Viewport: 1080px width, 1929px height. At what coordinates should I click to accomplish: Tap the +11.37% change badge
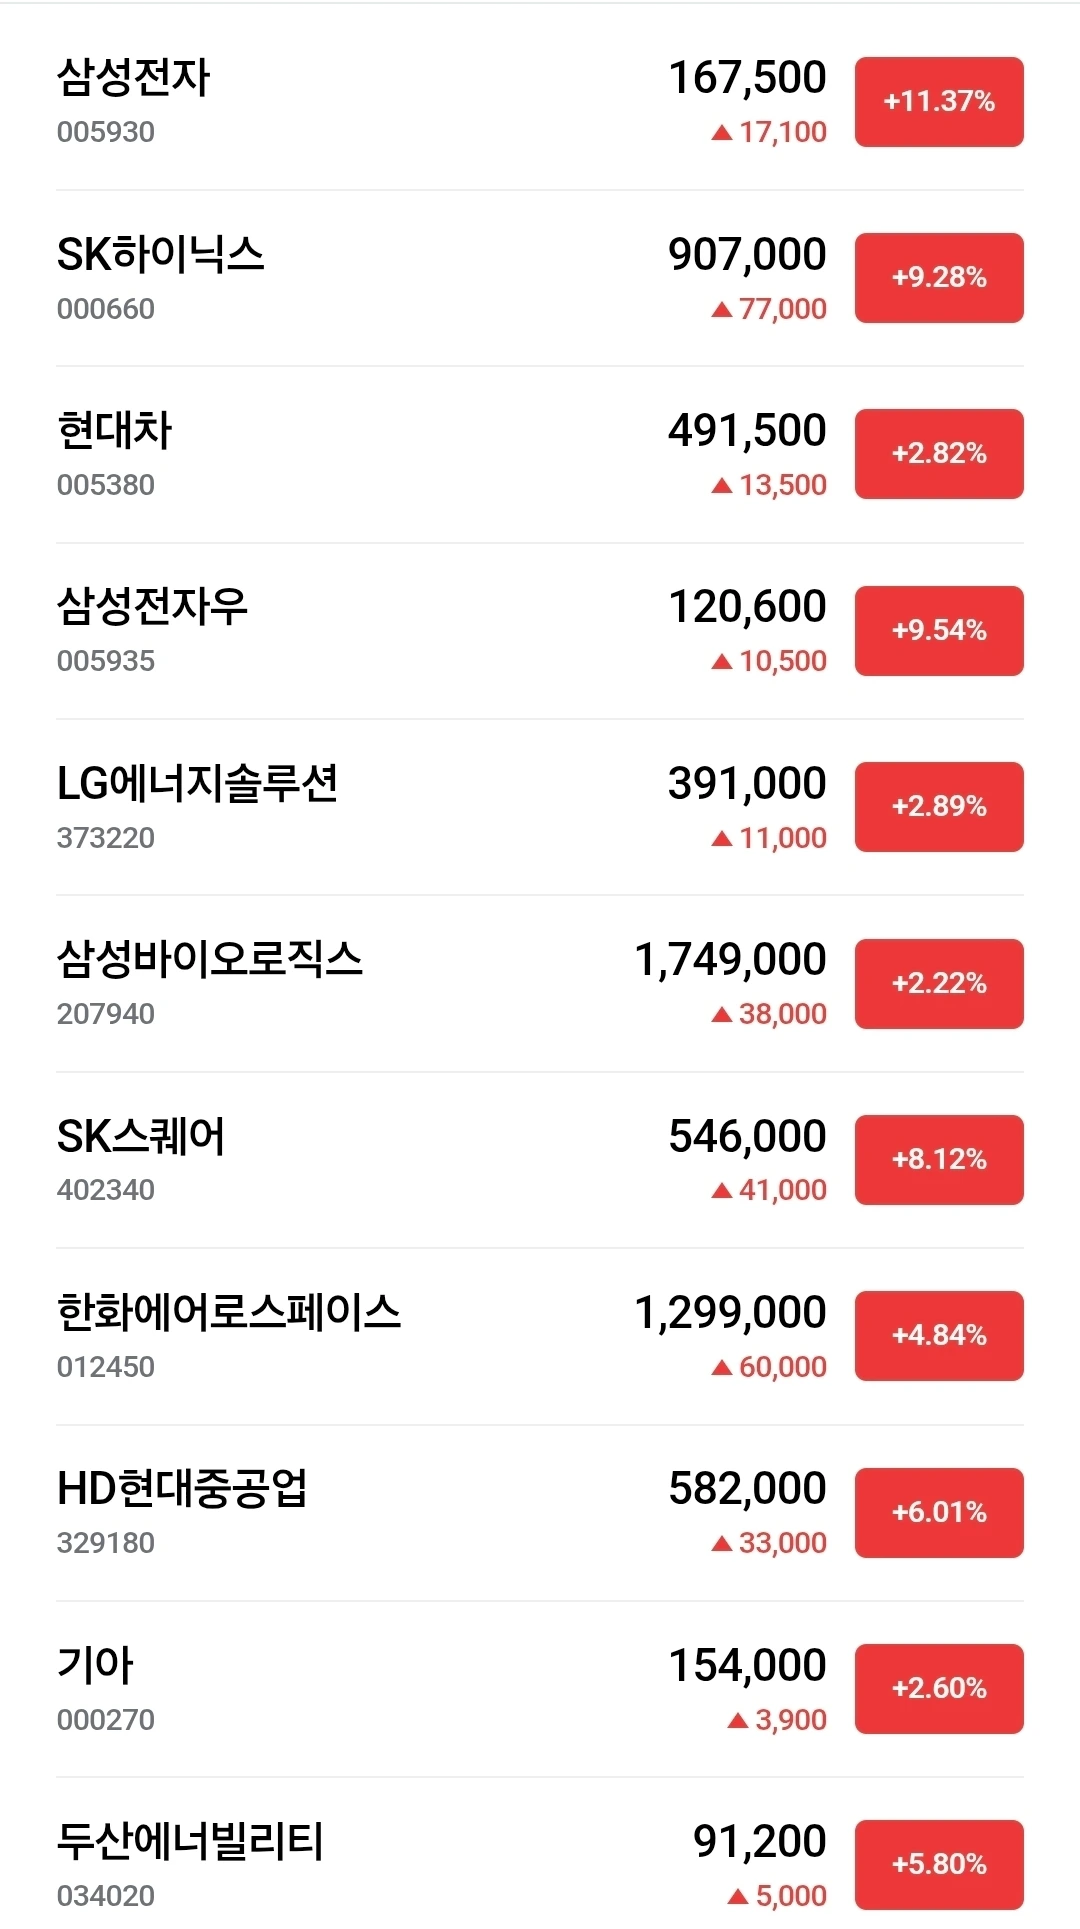point(939,102)
